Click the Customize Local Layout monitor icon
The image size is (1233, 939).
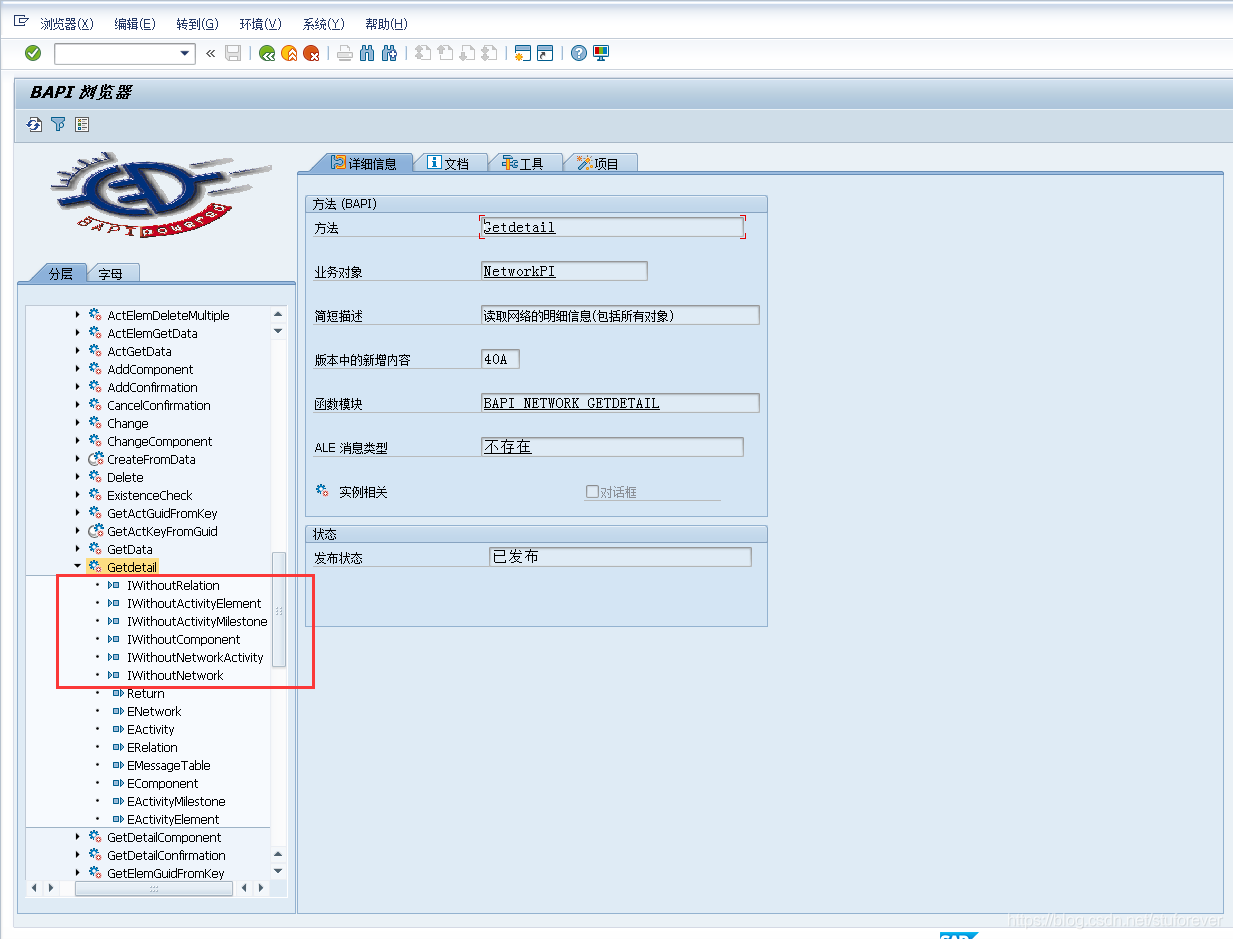pyautogui.click(x=601, y=53)
